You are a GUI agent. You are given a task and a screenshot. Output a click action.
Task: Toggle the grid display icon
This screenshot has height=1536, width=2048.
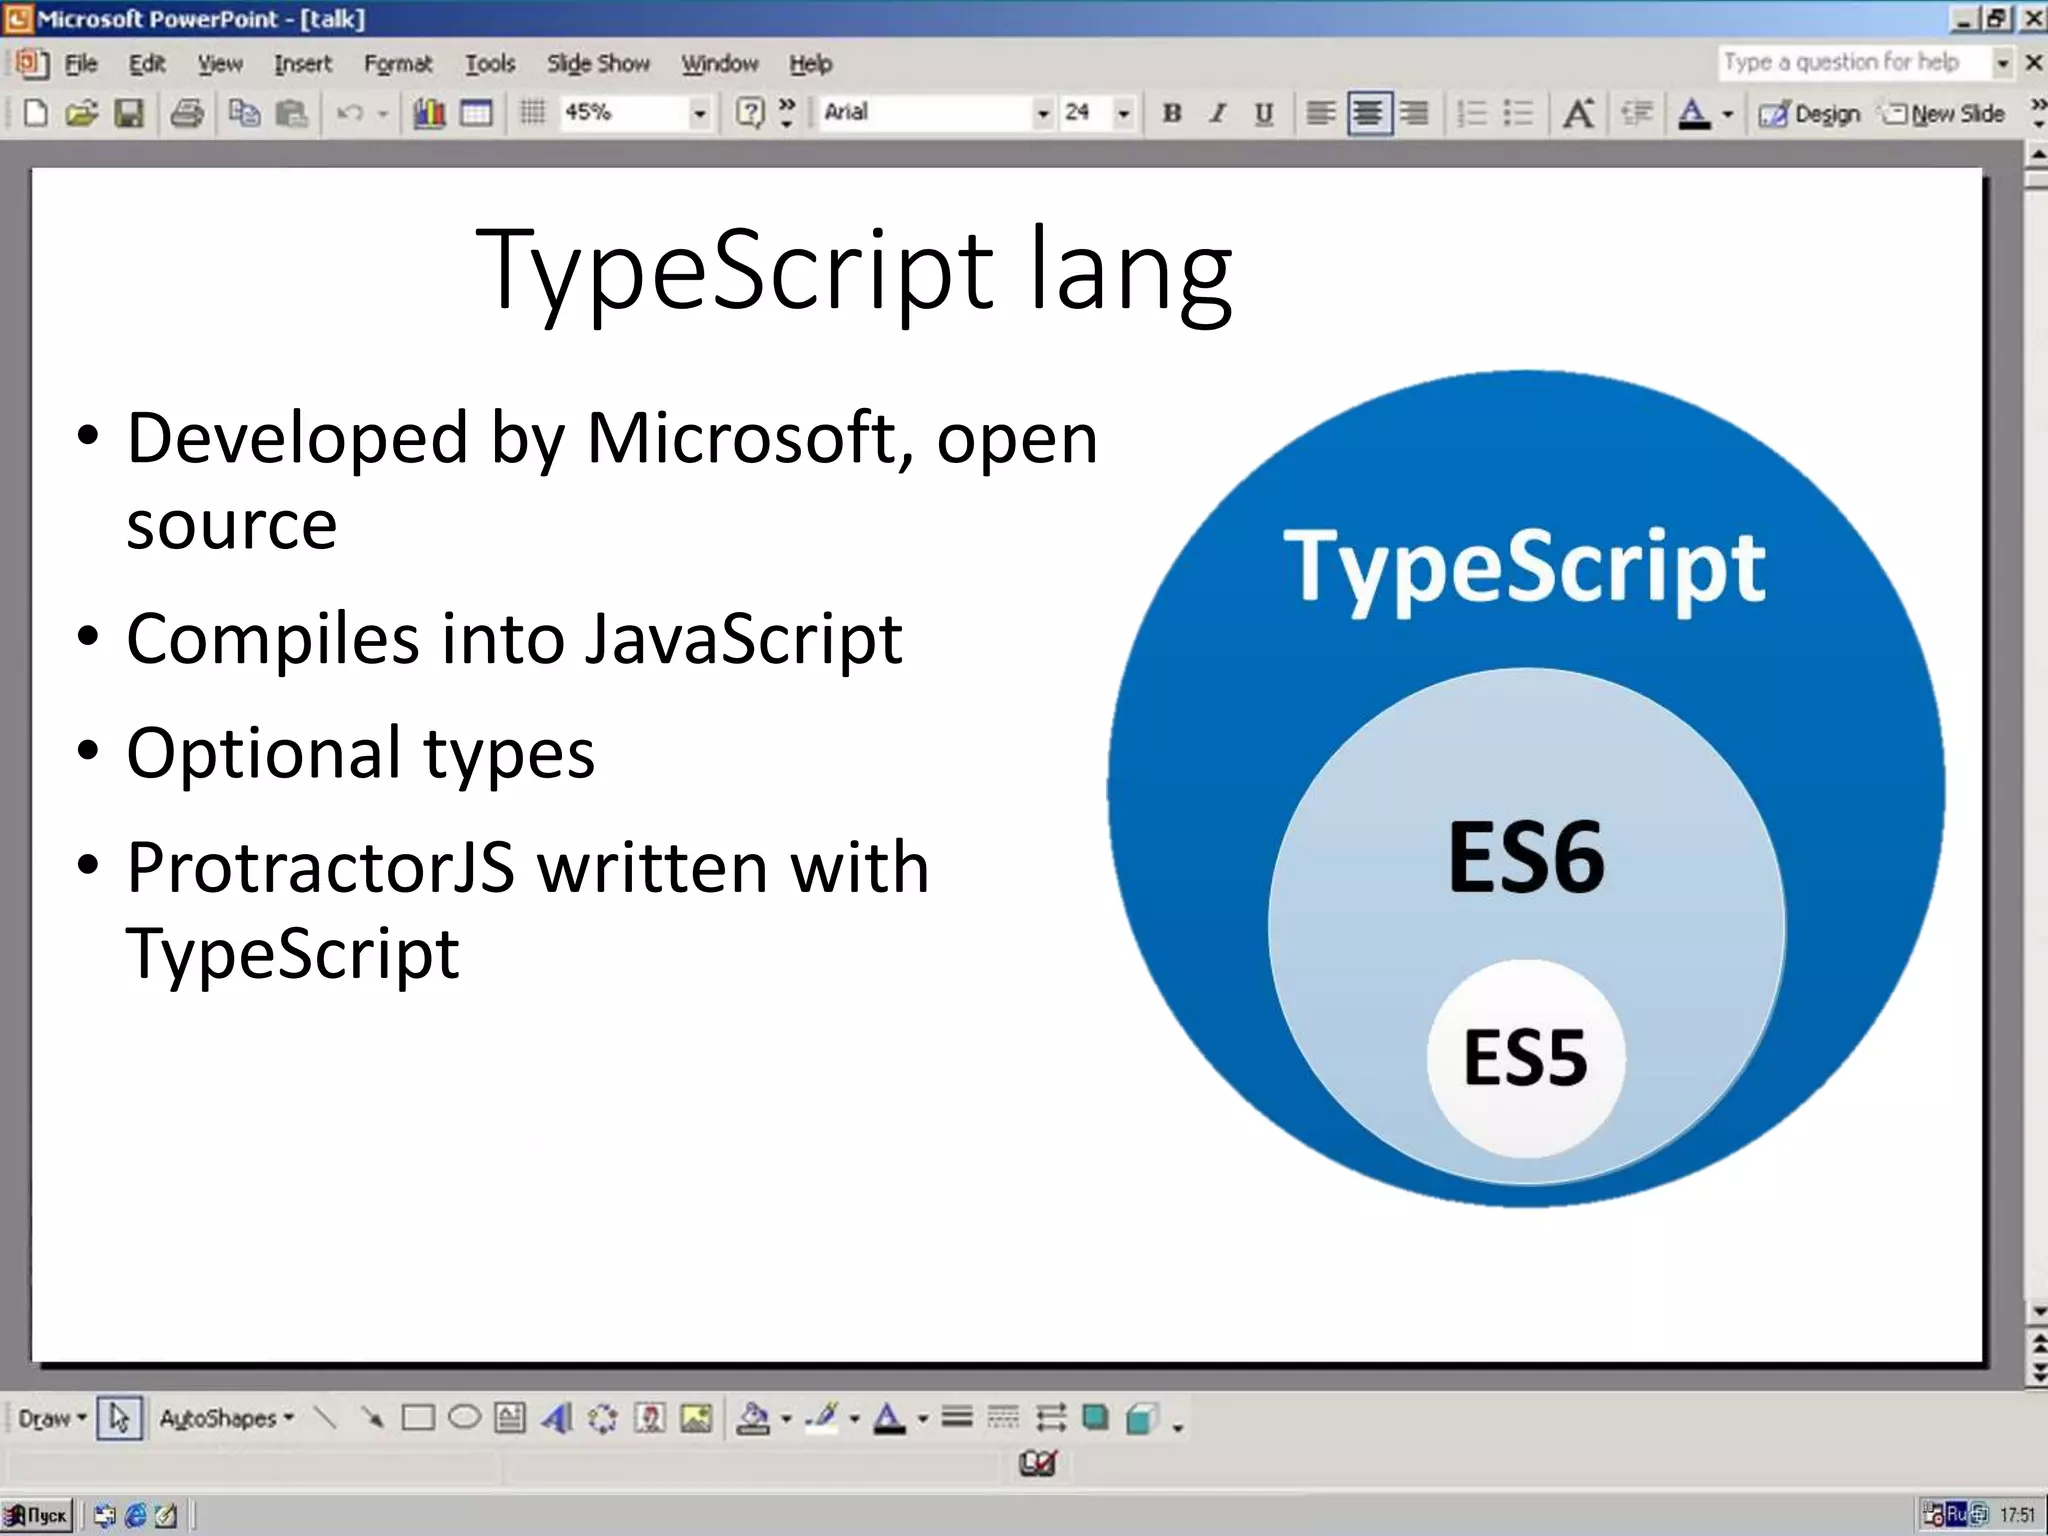click(x=533, y=113)
